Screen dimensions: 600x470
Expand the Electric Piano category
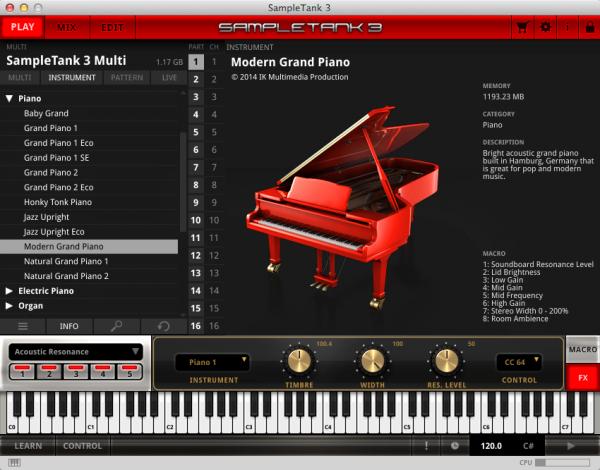coord(9,291)
